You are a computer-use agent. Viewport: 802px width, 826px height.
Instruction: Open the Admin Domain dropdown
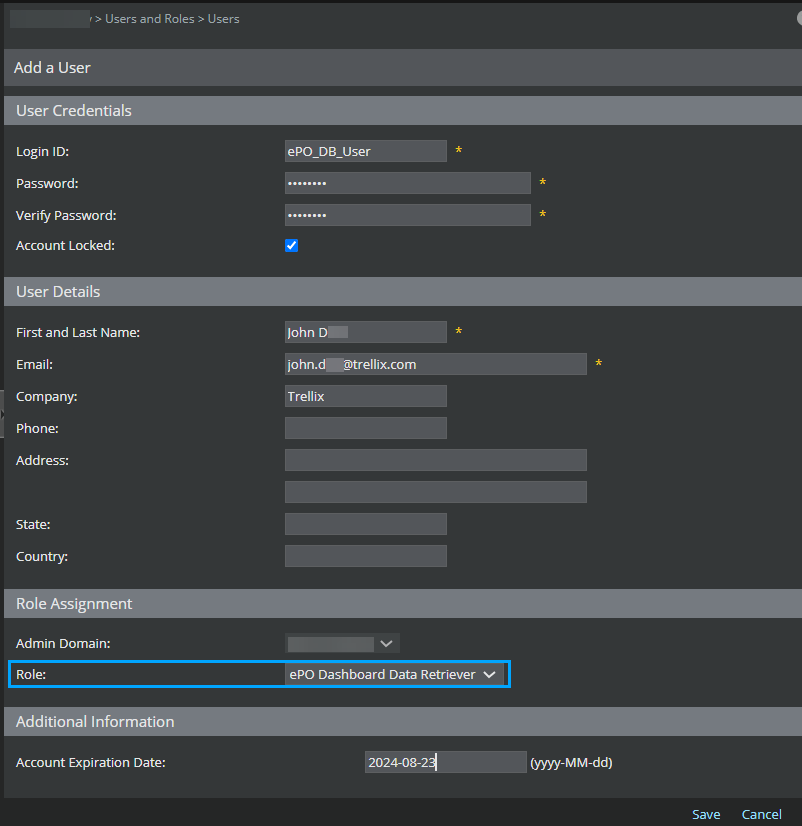coord(342,644)
